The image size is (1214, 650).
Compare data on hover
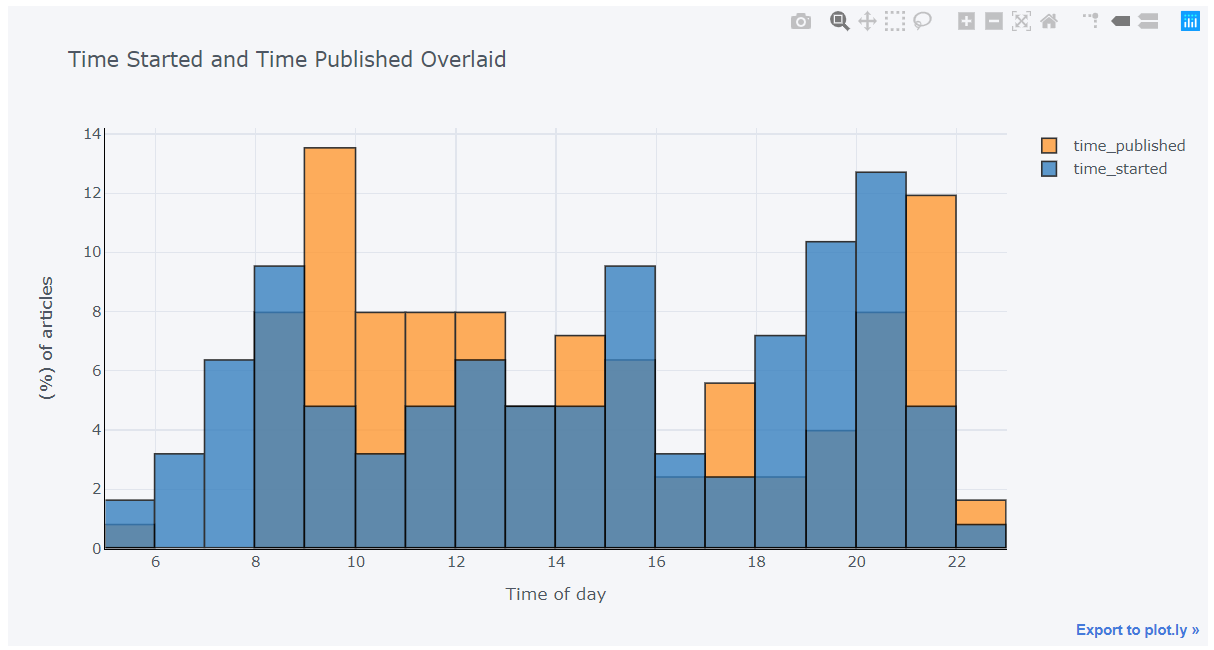[x=1148, y=21]
